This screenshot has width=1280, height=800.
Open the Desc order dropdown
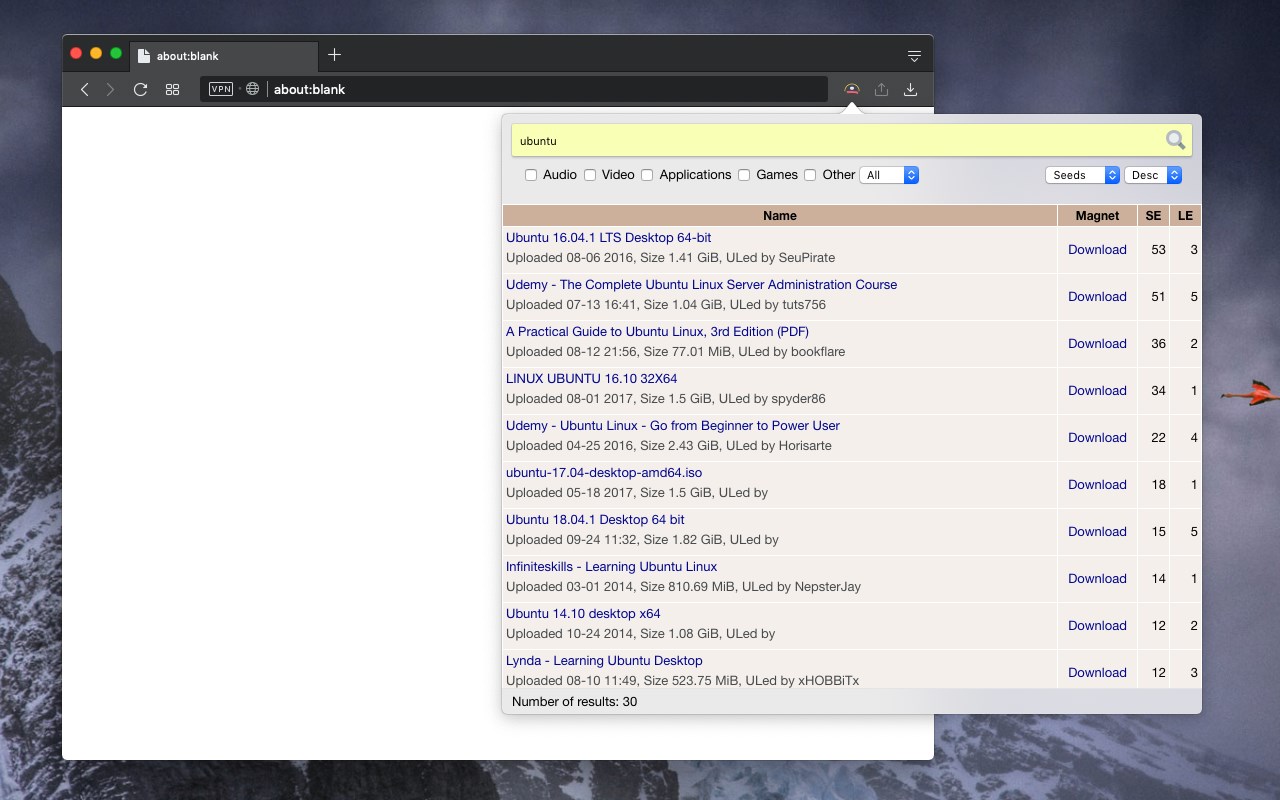coord(1154,175)
